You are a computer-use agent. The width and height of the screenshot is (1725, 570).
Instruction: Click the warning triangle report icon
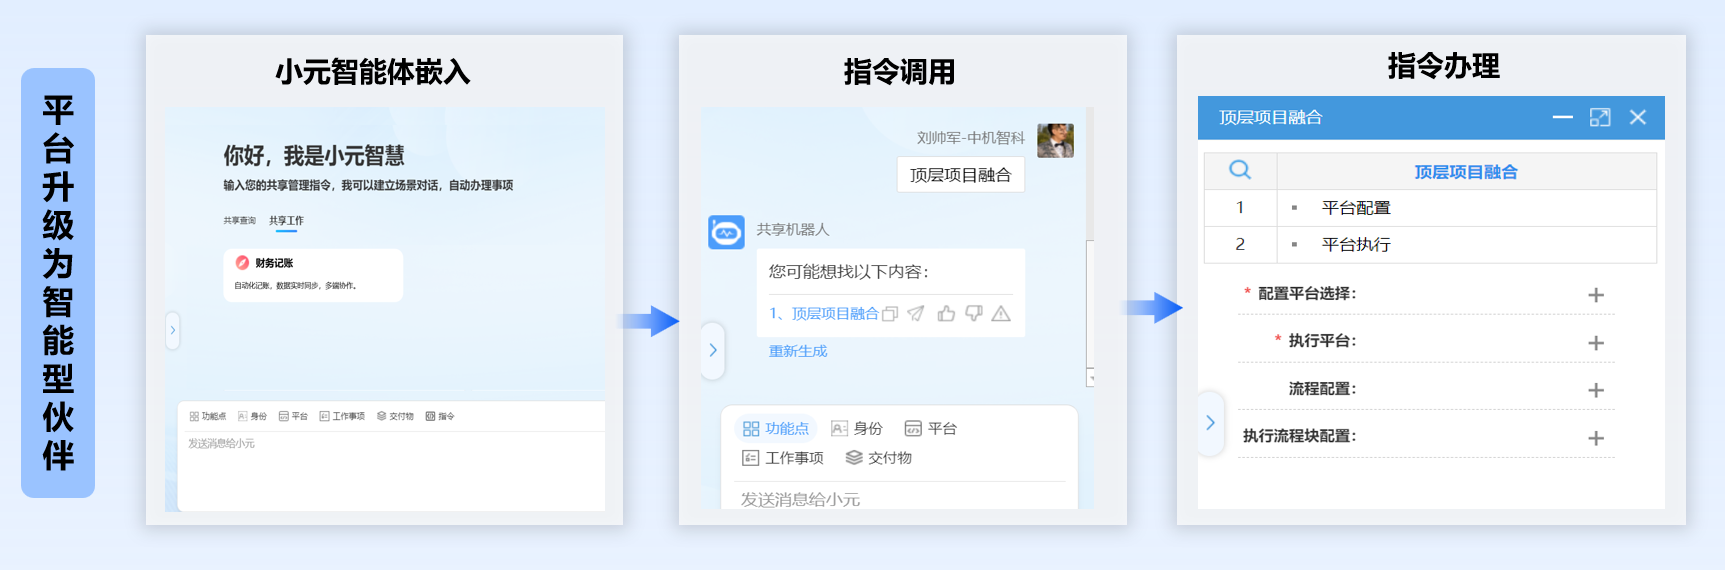(x=1001, y=314)
